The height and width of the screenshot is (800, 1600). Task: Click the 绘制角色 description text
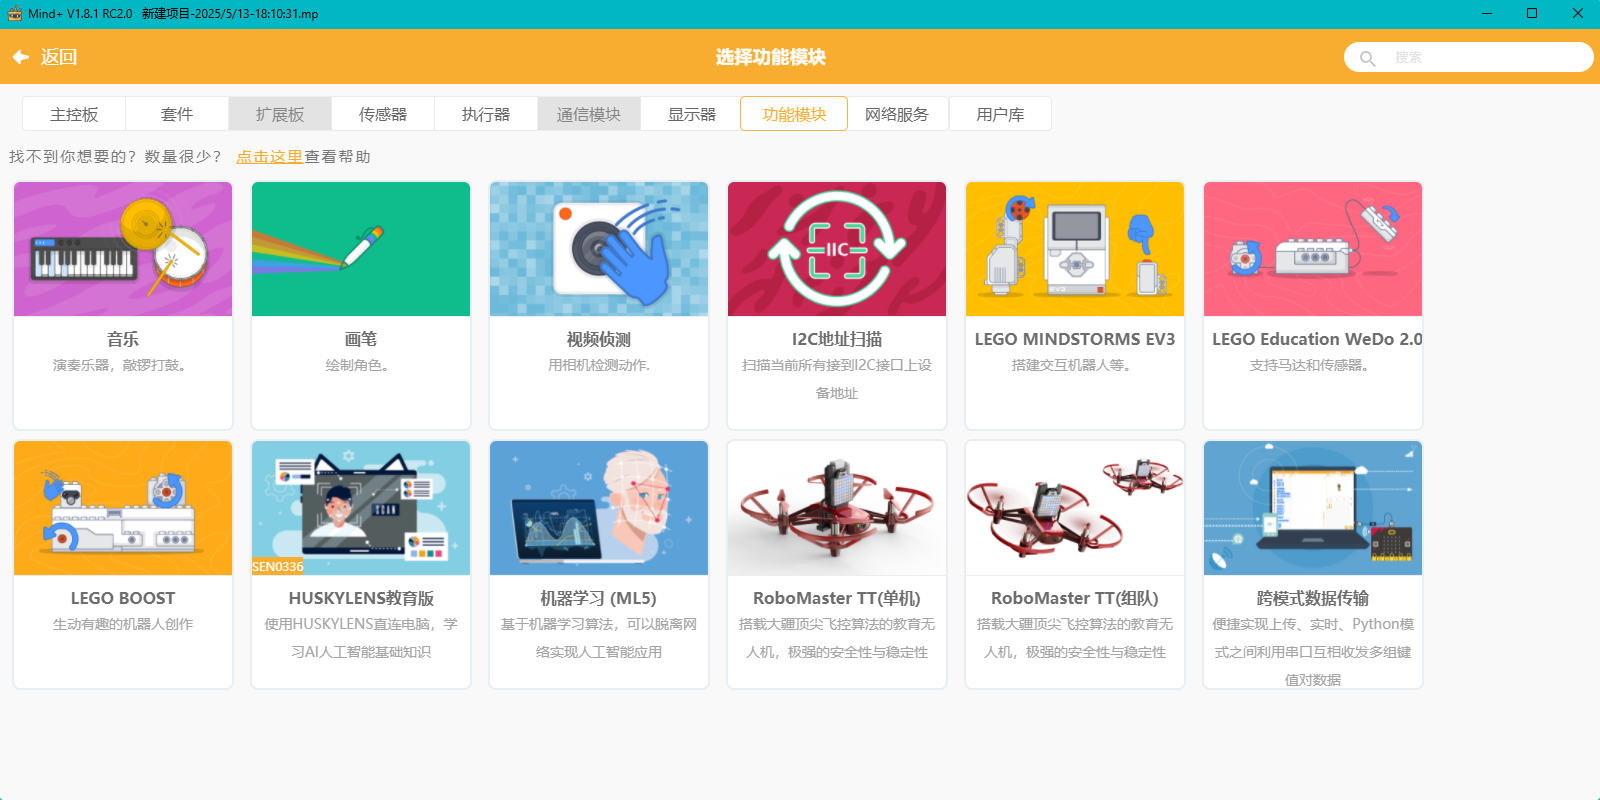(361, 365)
